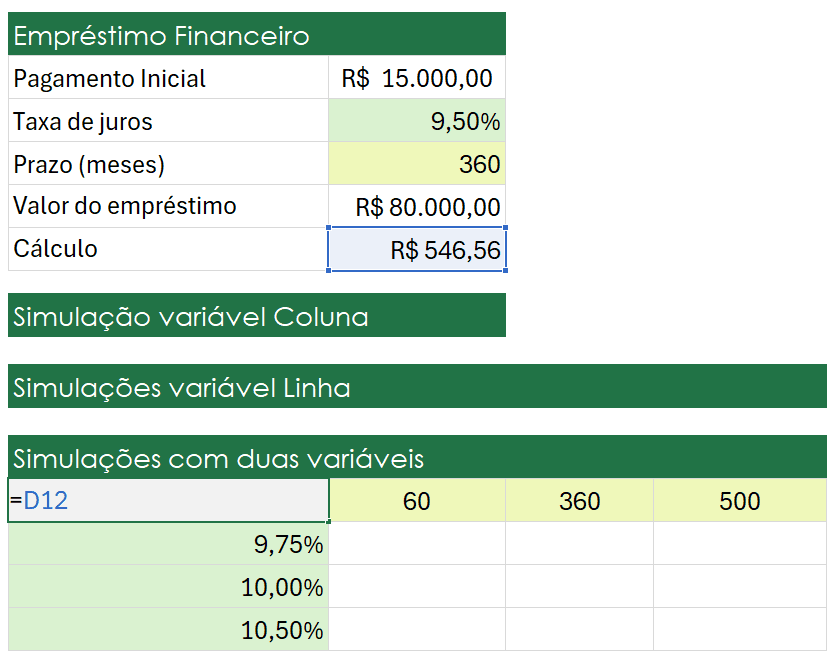This screenshot has width=834, height=658.
Task: Click the Simulação variável Coluna header
Action: tap(257, 317)
